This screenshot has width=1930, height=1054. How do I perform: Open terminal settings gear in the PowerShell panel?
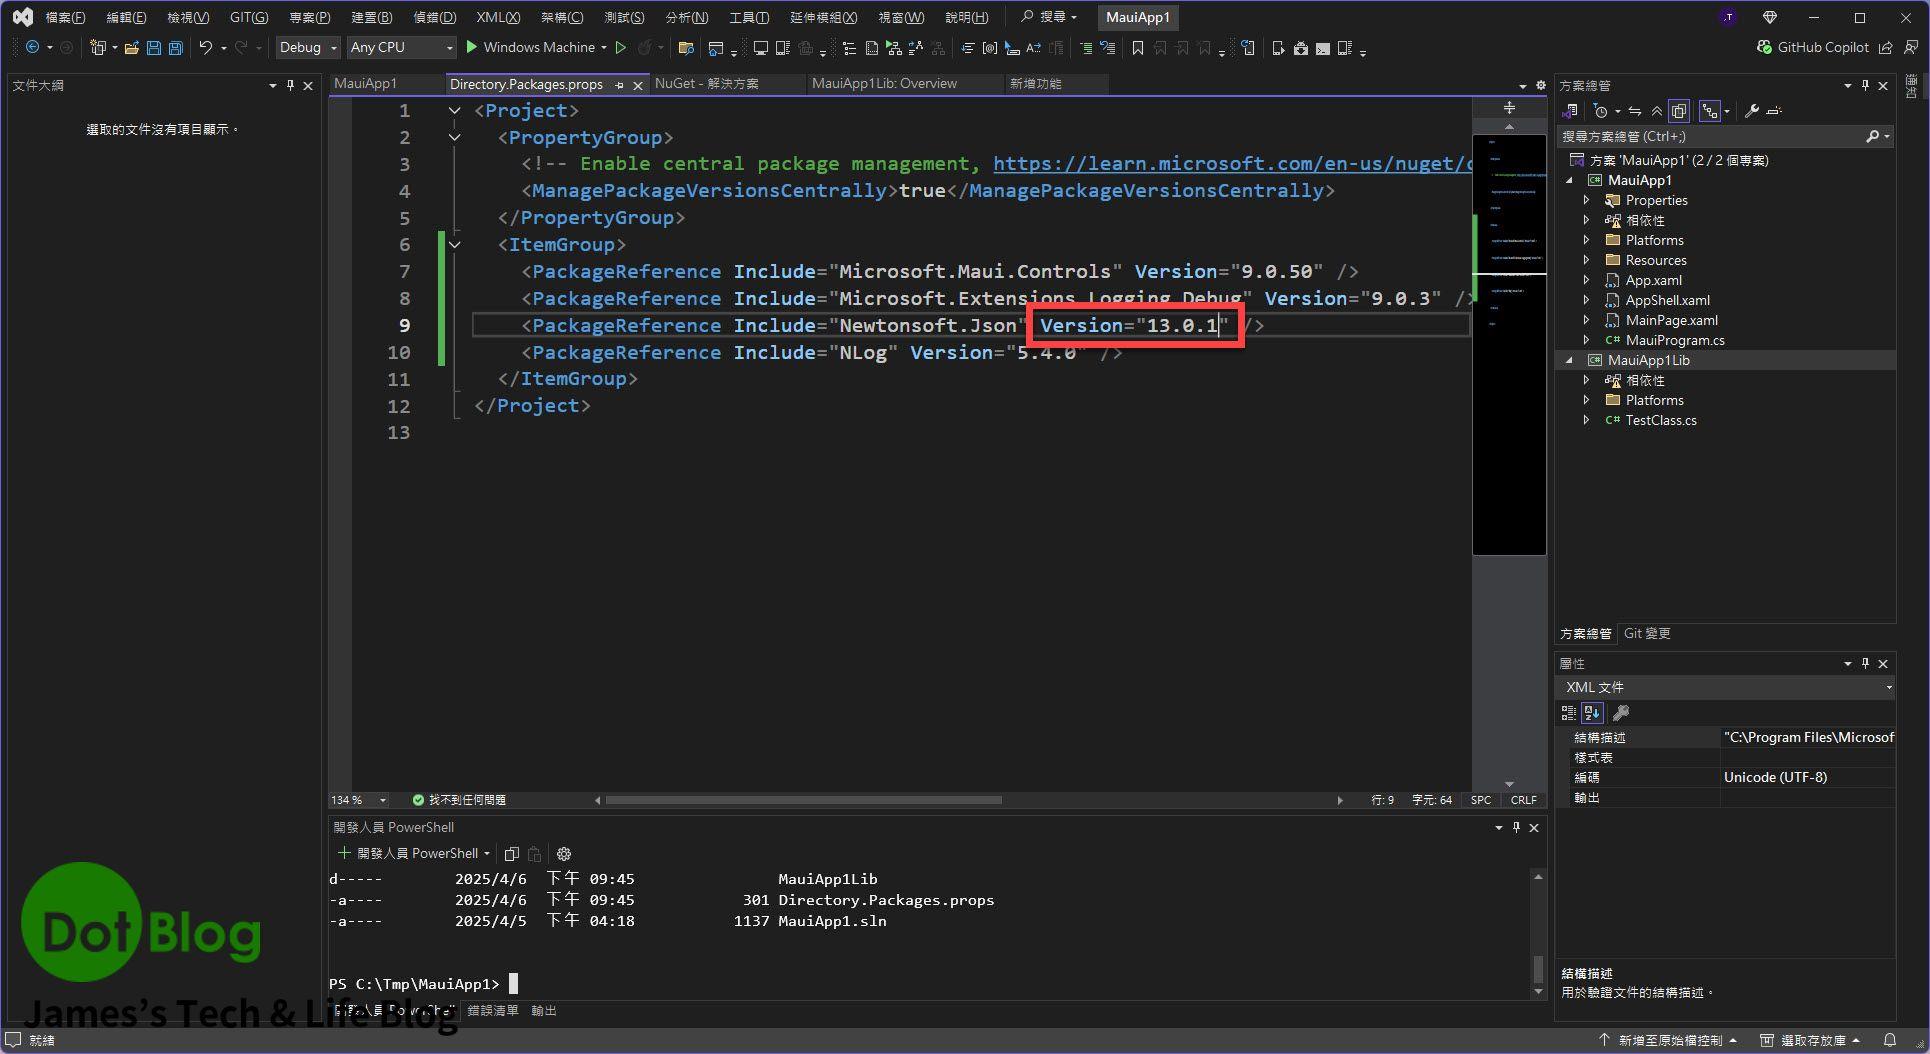point(564,854)
